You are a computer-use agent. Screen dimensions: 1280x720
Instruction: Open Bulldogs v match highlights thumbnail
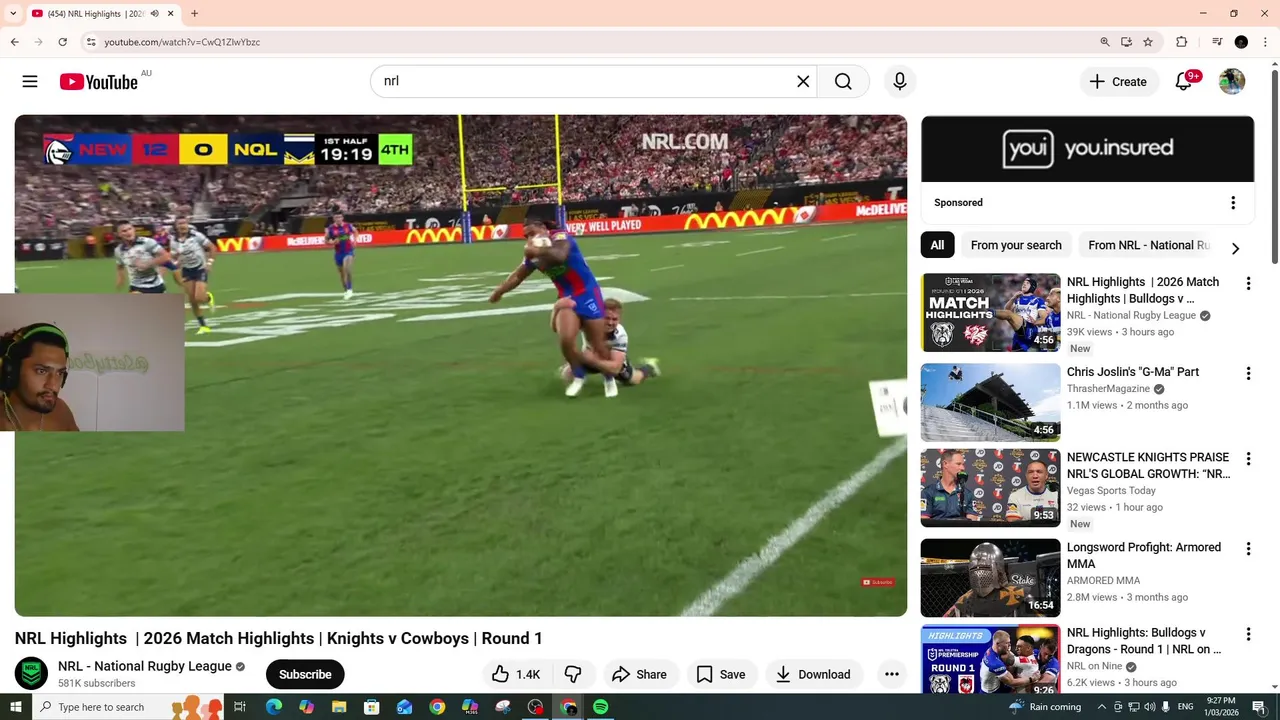990,312
